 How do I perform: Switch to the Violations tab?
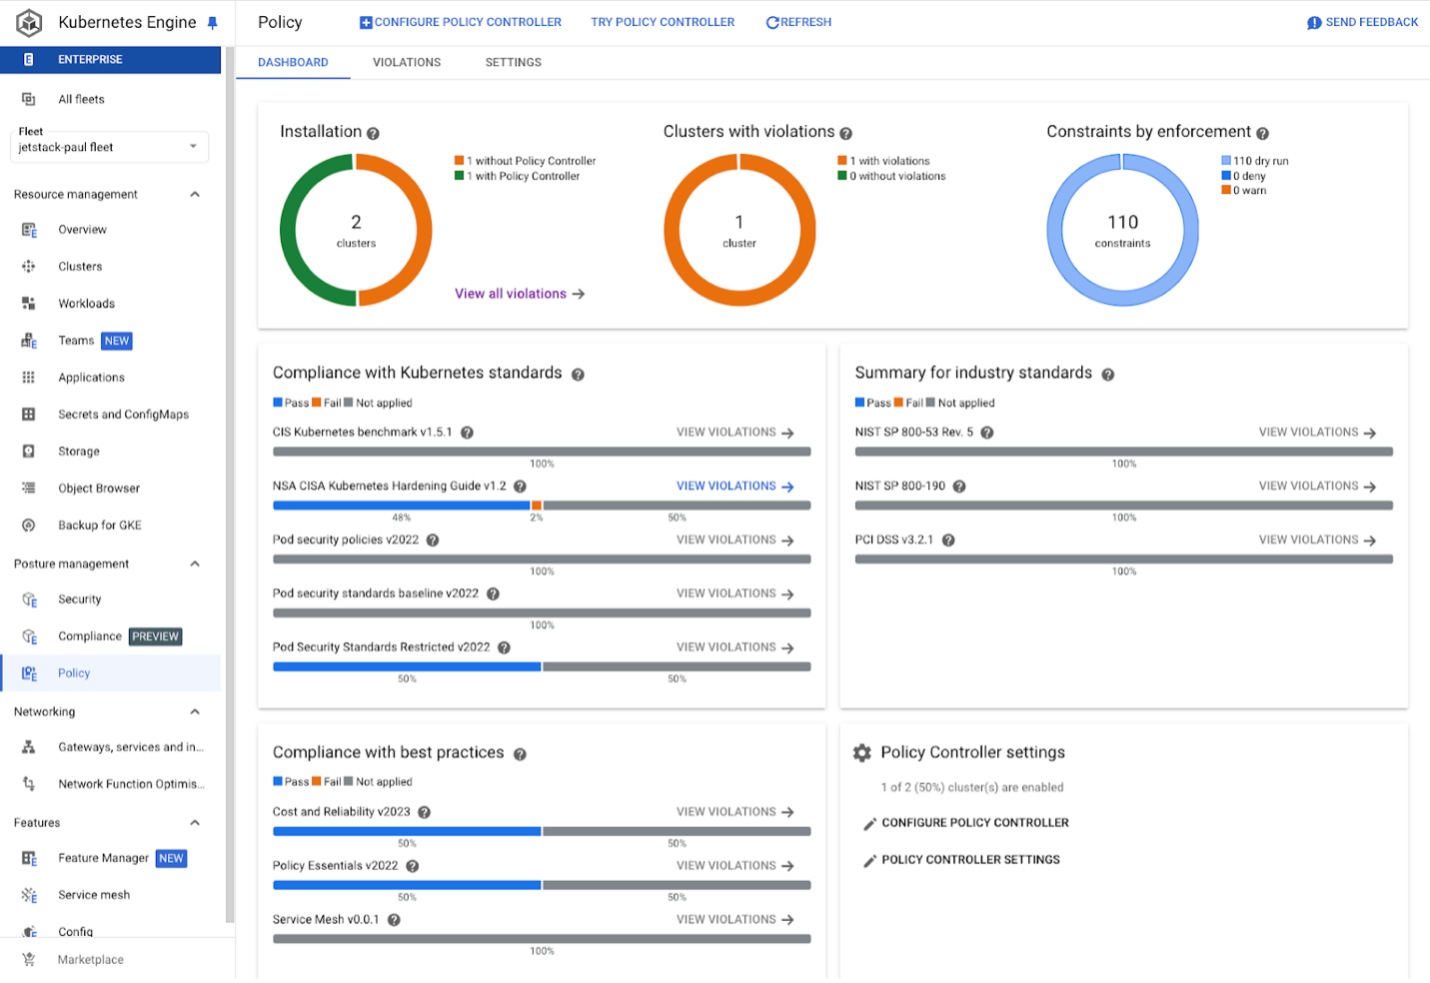pyautogui.click(x=407, y=62)
